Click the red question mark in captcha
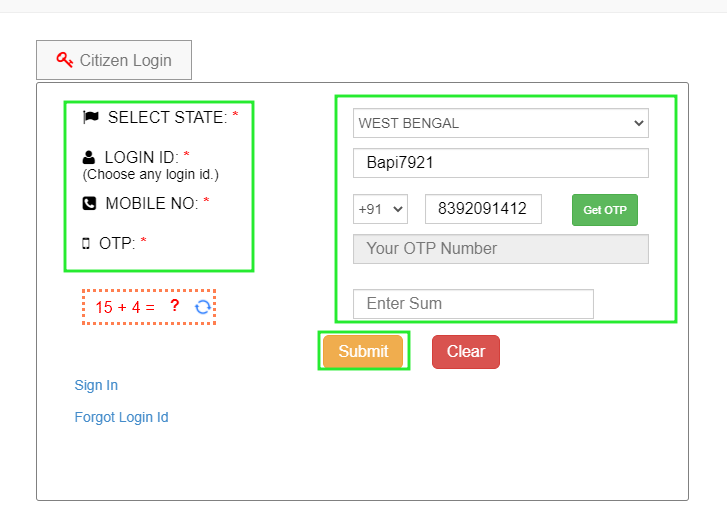Viewport: 727px width, 527px height. coord(174,306)
